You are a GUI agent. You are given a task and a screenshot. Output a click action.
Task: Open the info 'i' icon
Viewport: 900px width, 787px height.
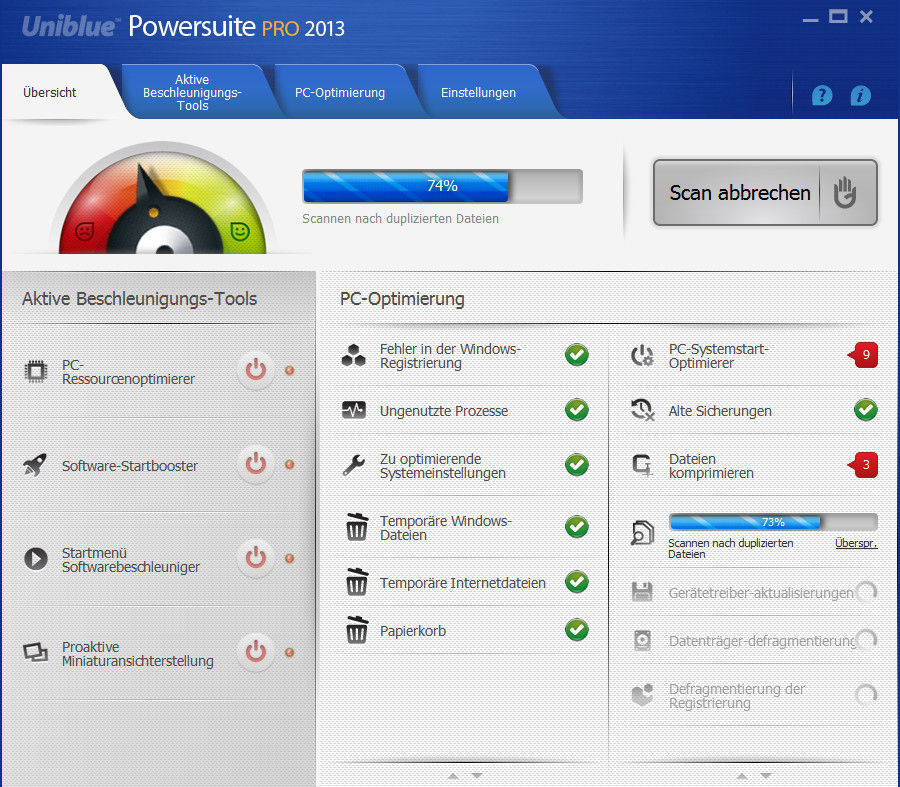860,95
